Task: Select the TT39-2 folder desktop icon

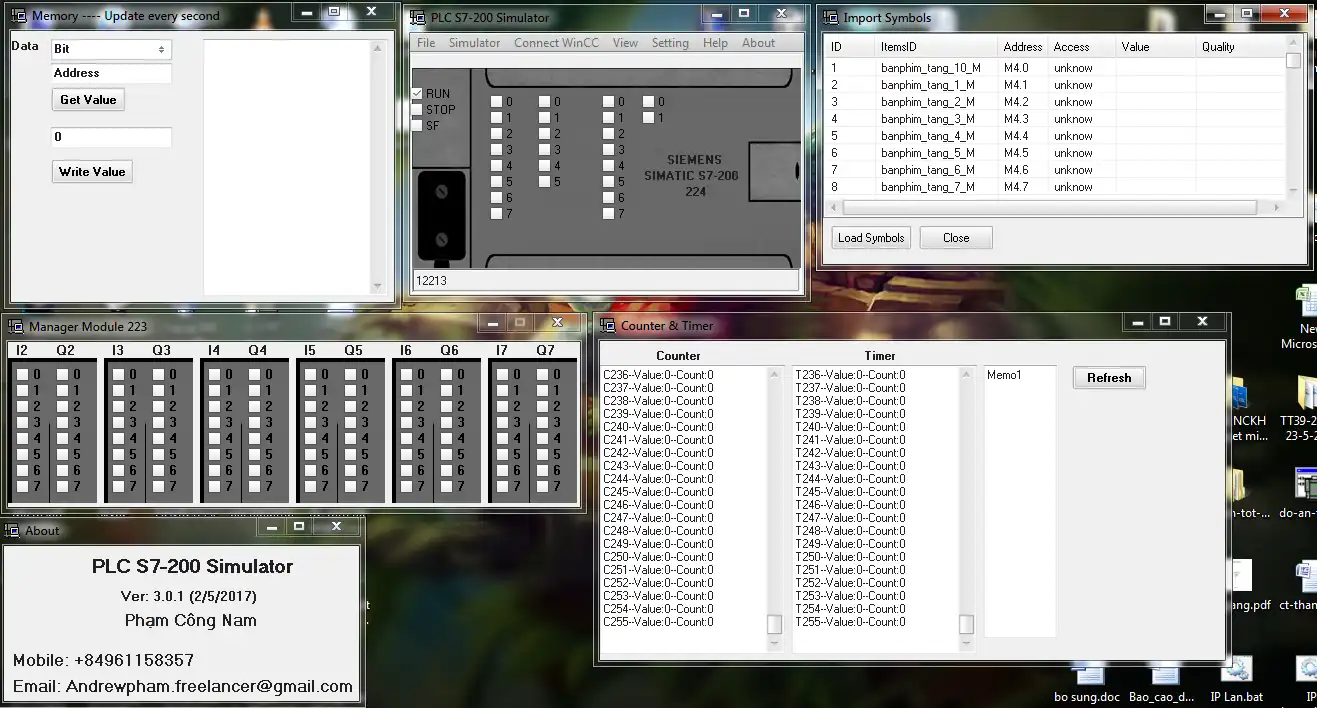Action: point(1300,410)
